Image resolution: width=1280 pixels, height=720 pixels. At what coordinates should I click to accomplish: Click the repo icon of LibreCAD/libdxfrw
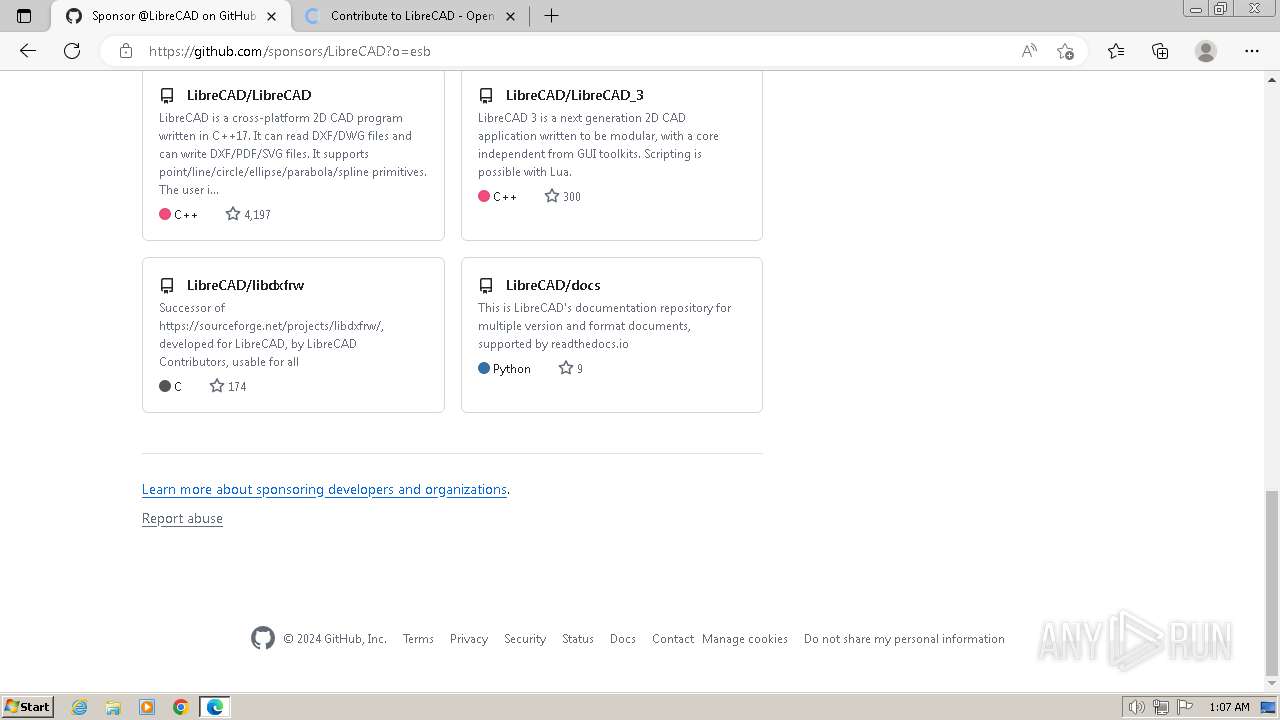[x=167, y=285]
